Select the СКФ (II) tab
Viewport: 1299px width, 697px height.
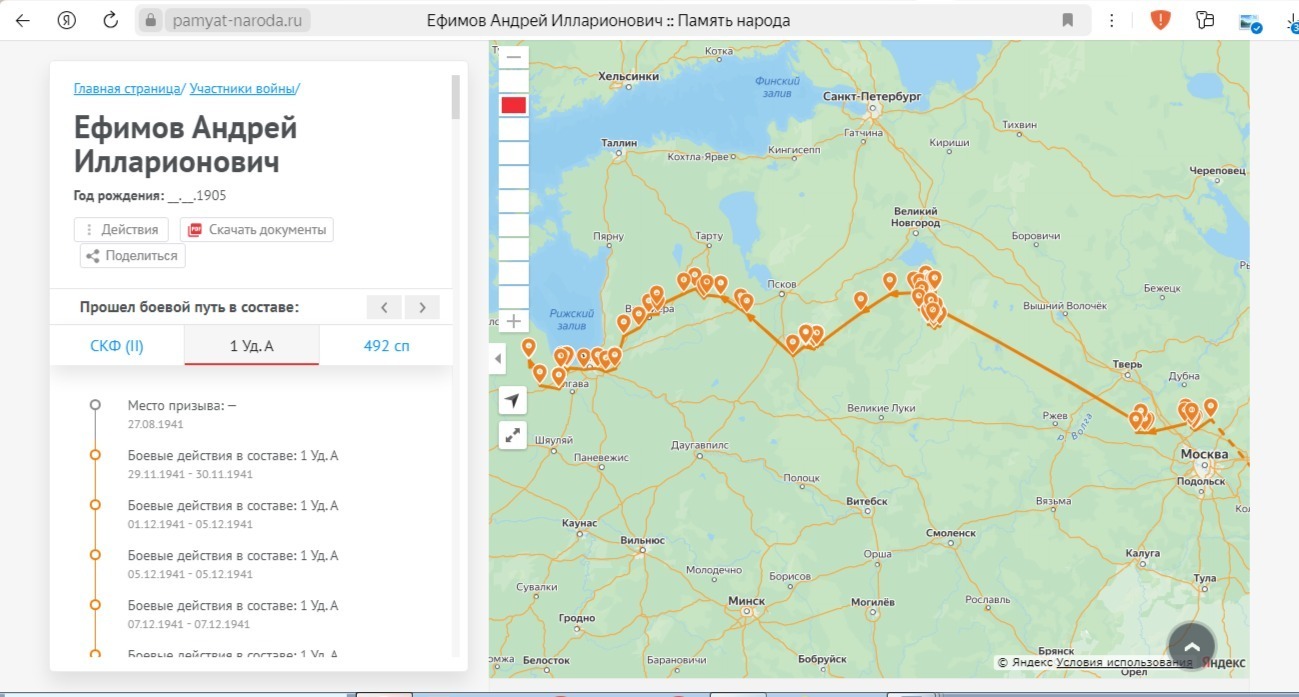(x=117, y=346)
